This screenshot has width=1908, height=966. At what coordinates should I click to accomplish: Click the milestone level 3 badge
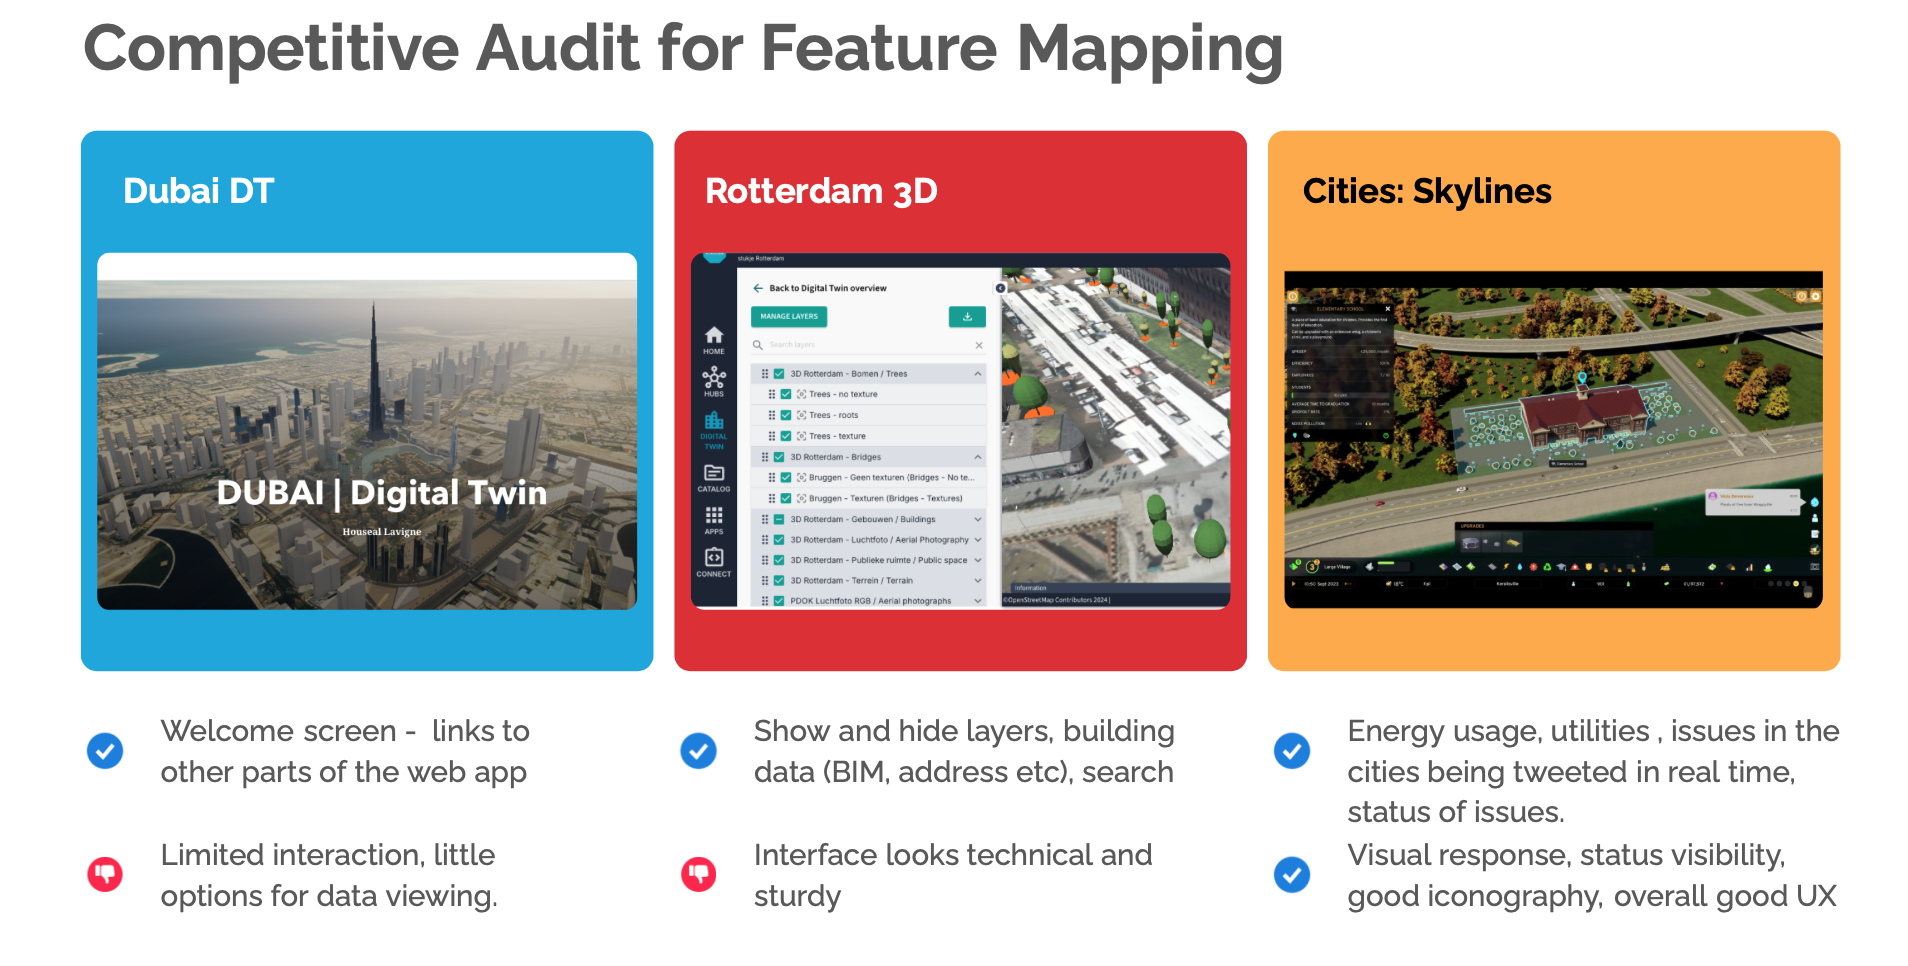pyautogui.click(x=1312, y=567)
